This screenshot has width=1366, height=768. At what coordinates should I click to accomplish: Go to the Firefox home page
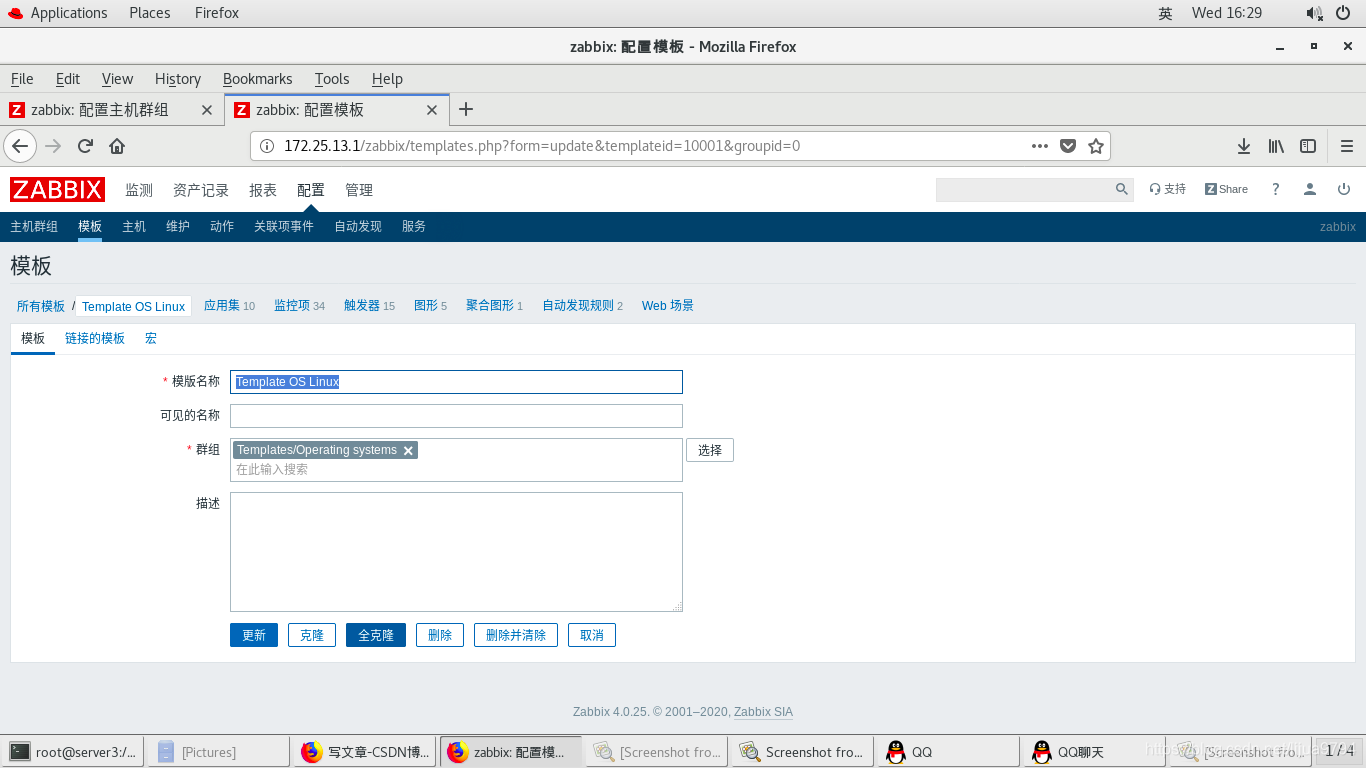coord(117,146)
